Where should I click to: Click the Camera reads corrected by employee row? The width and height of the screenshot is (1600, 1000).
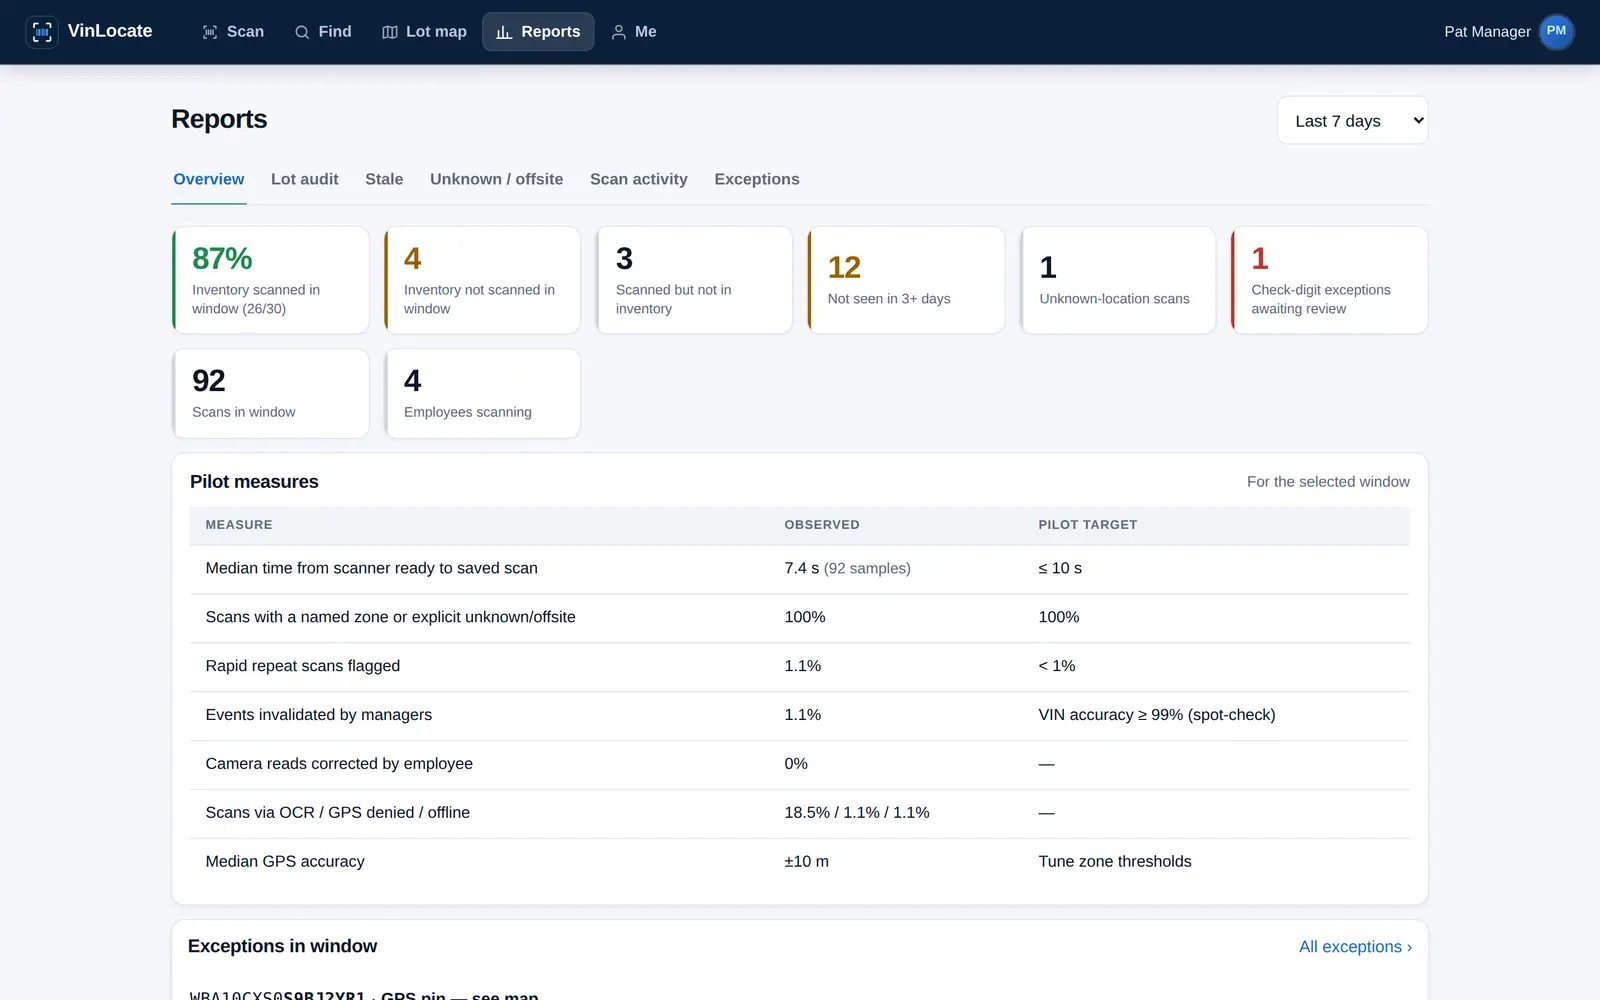800,764
